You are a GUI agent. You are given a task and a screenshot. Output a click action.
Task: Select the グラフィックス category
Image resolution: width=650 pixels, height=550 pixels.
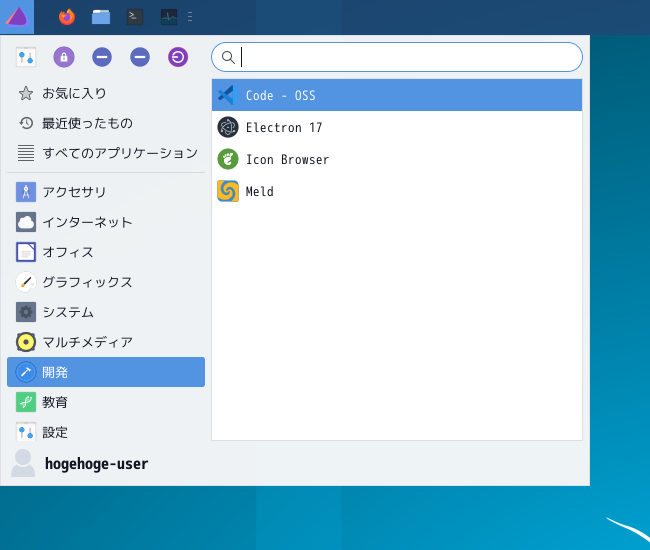[106, 282]
